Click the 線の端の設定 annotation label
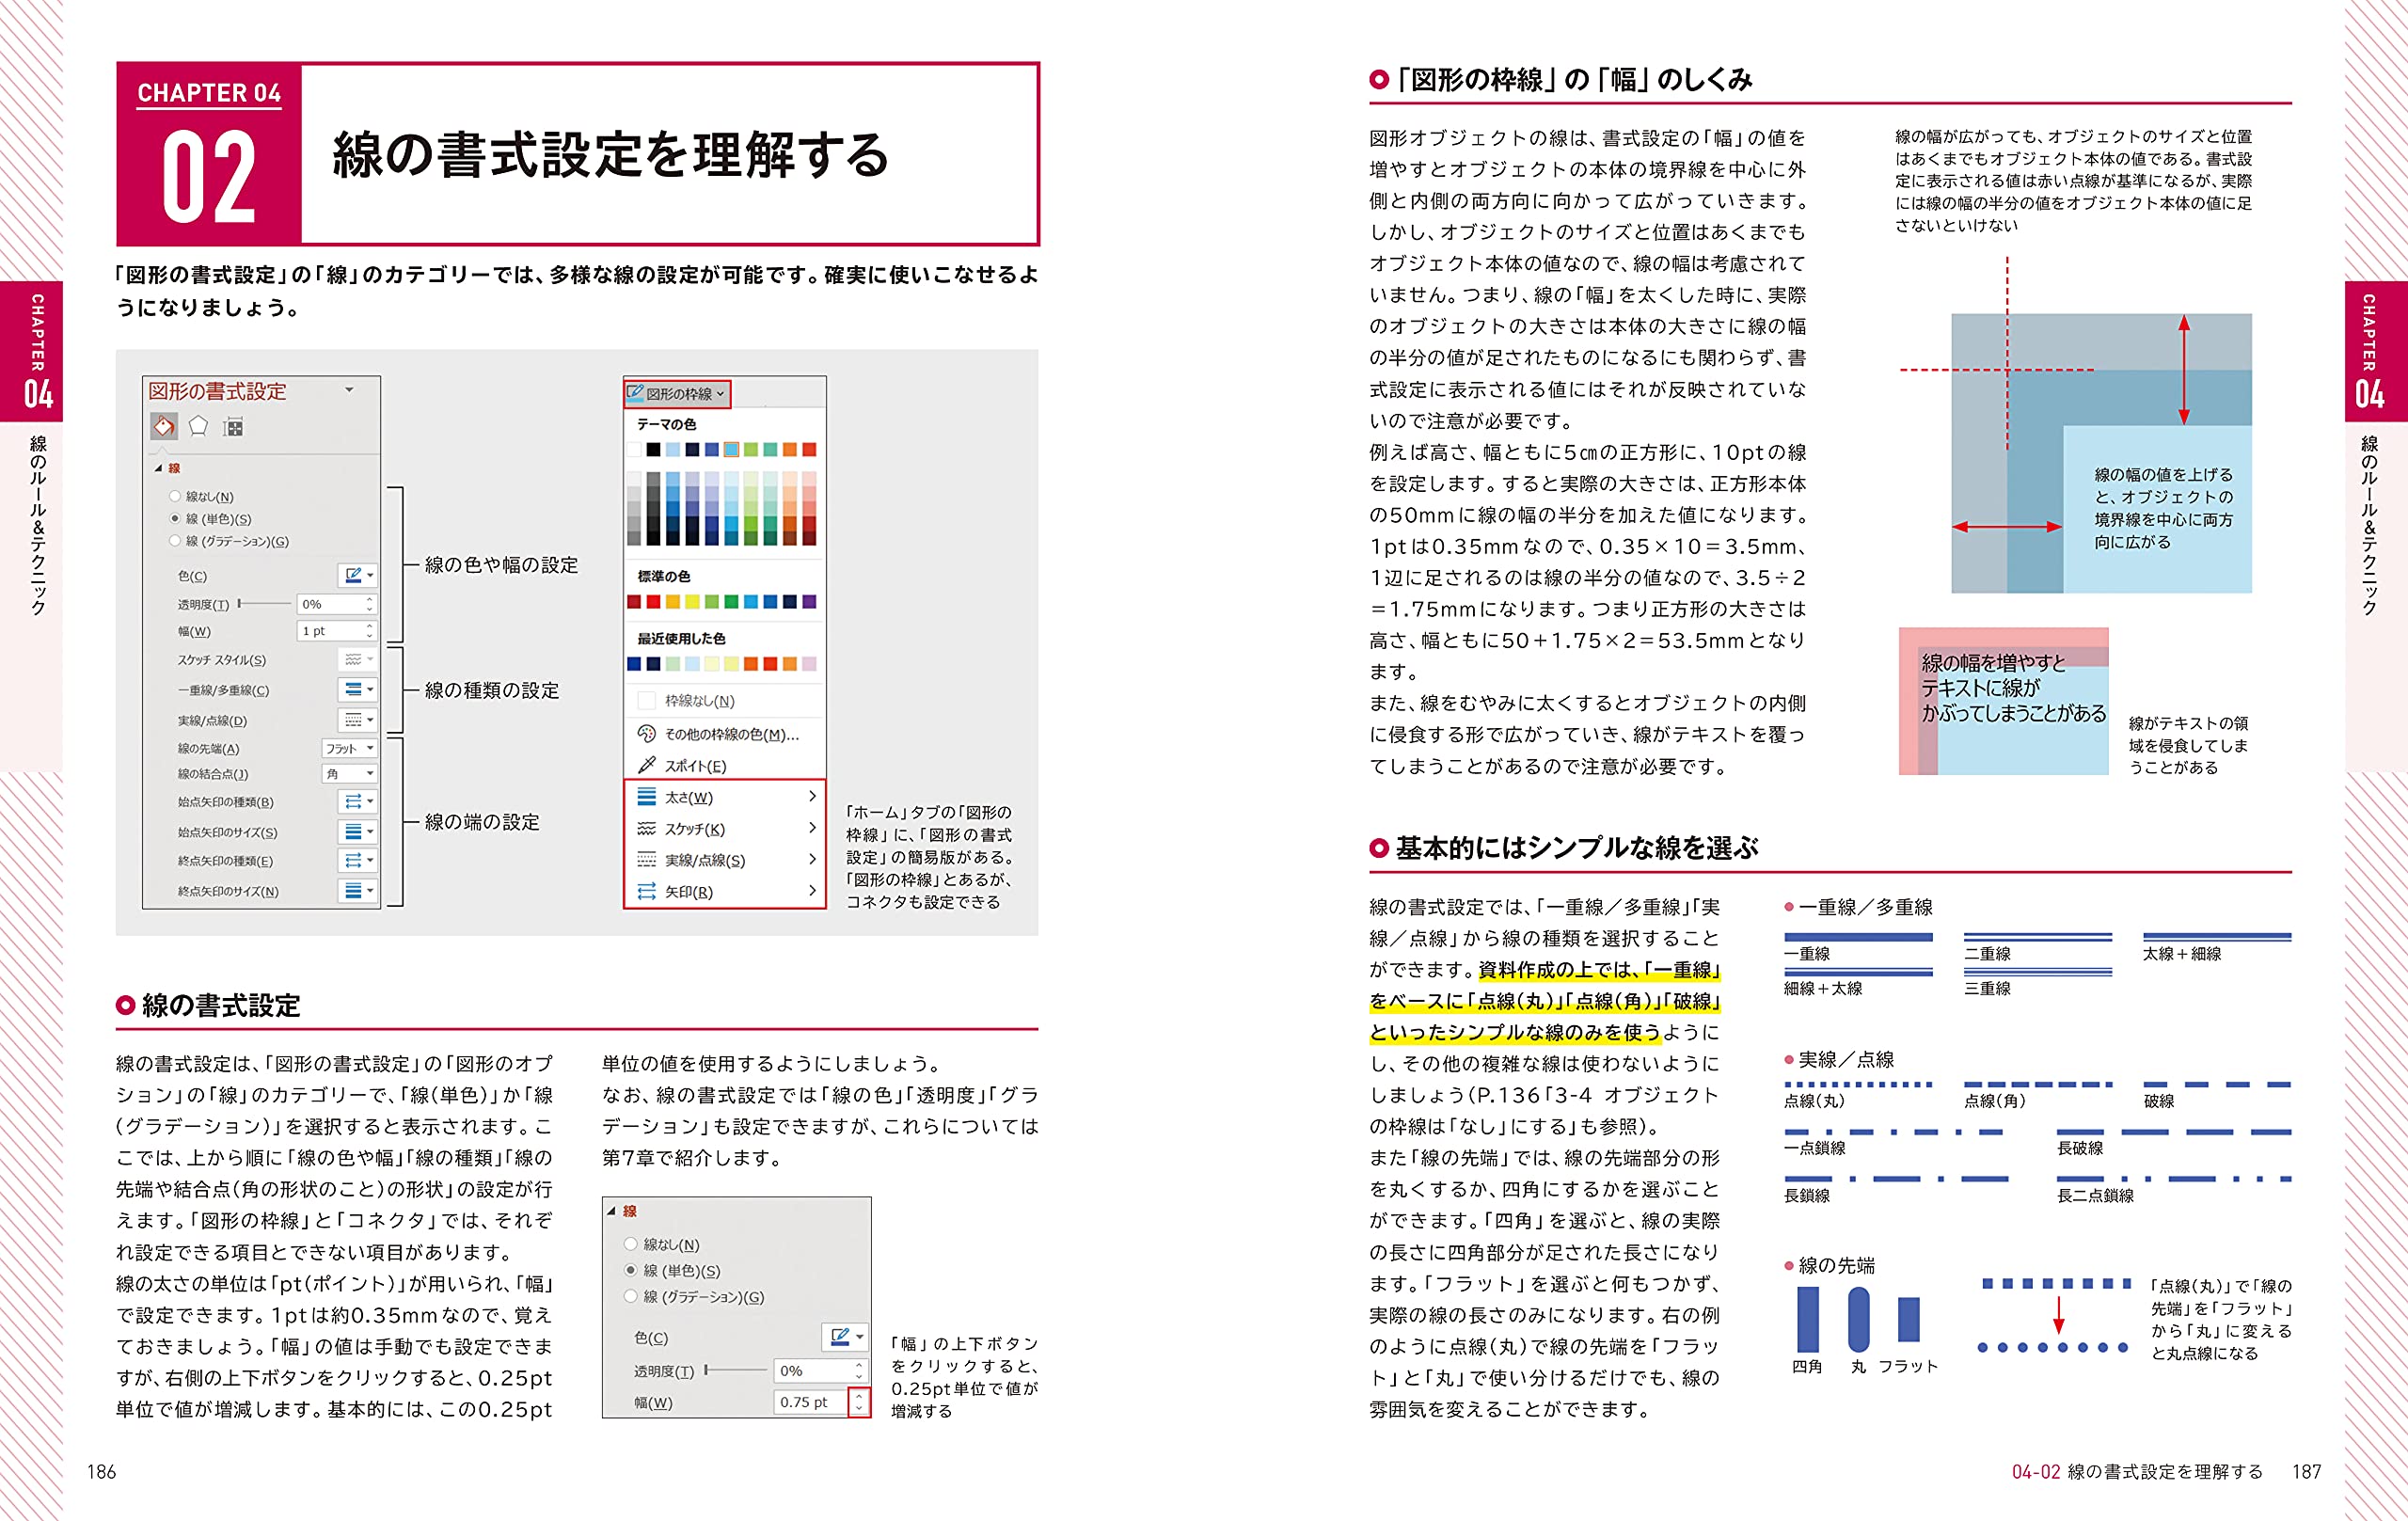This screenshot has width=2408, height=1521. coord(482,821)
